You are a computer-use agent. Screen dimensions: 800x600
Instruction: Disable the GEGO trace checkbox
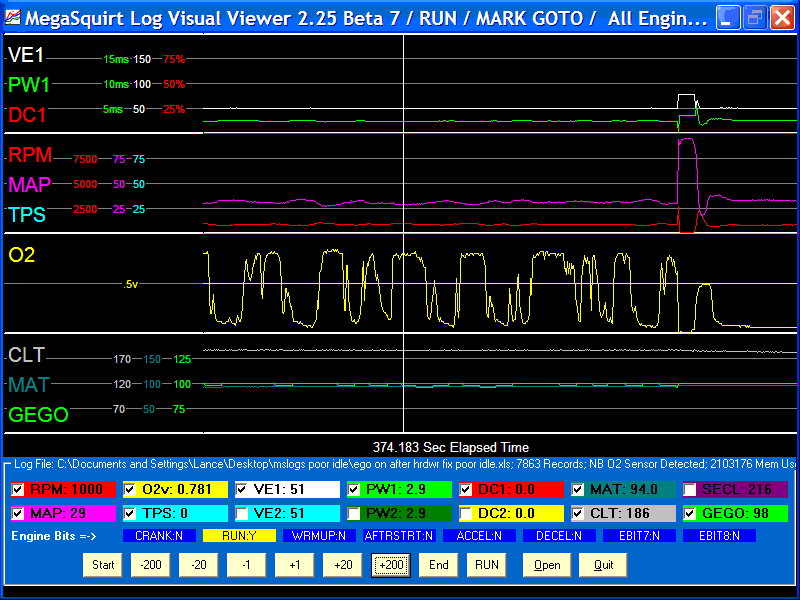pyautogui.click(x=690, y=513)
